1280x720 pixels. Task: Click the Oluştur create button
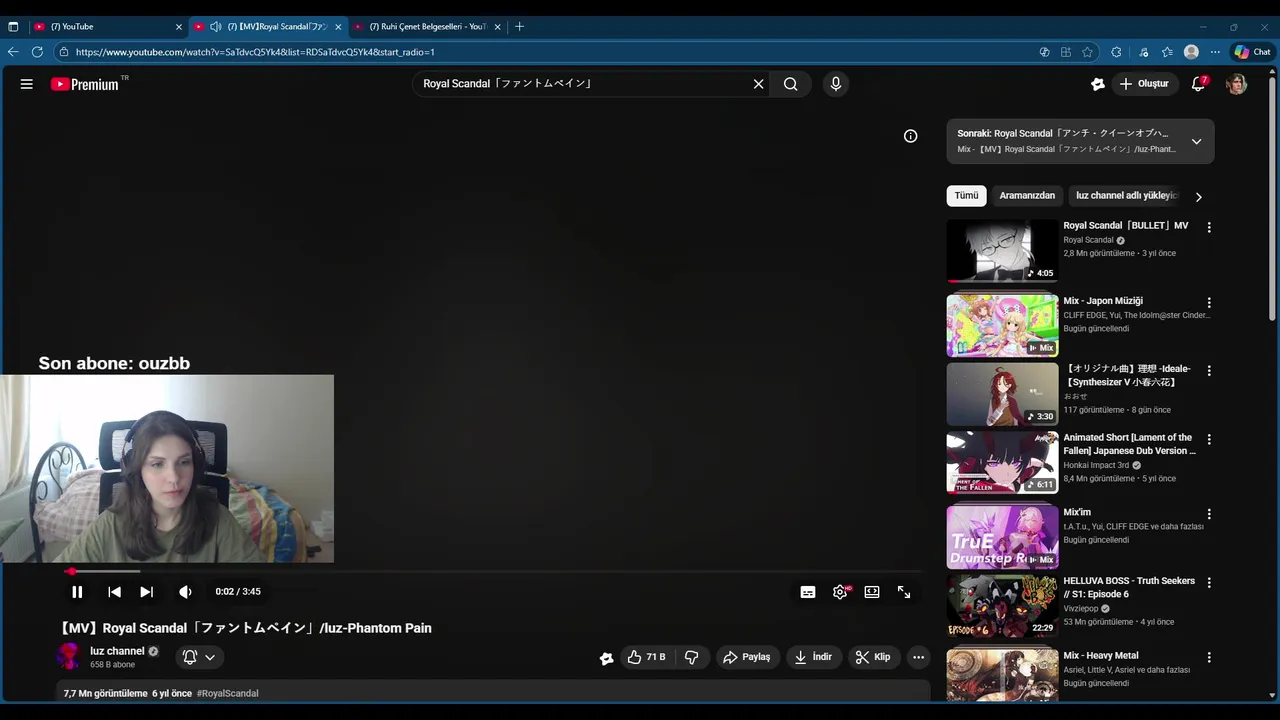[x=1144, y=84]
